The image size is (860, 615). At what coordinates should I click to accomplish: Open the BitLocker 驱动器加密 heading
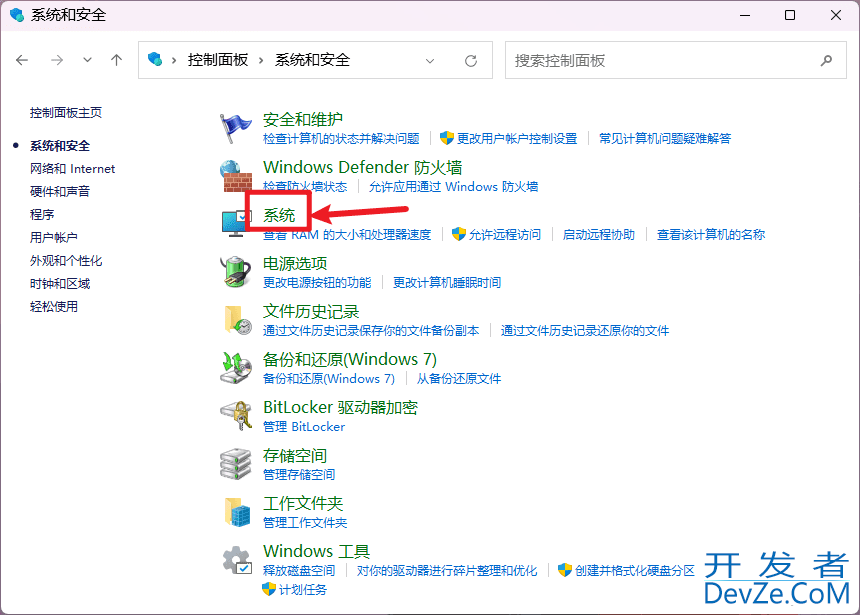click(x=340, y=407)
